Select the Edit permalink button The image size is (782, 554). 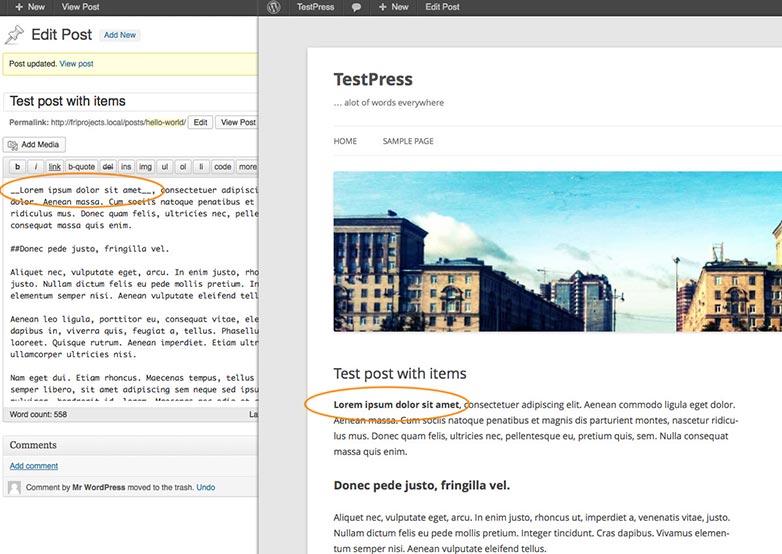click(x=200, y=122)
